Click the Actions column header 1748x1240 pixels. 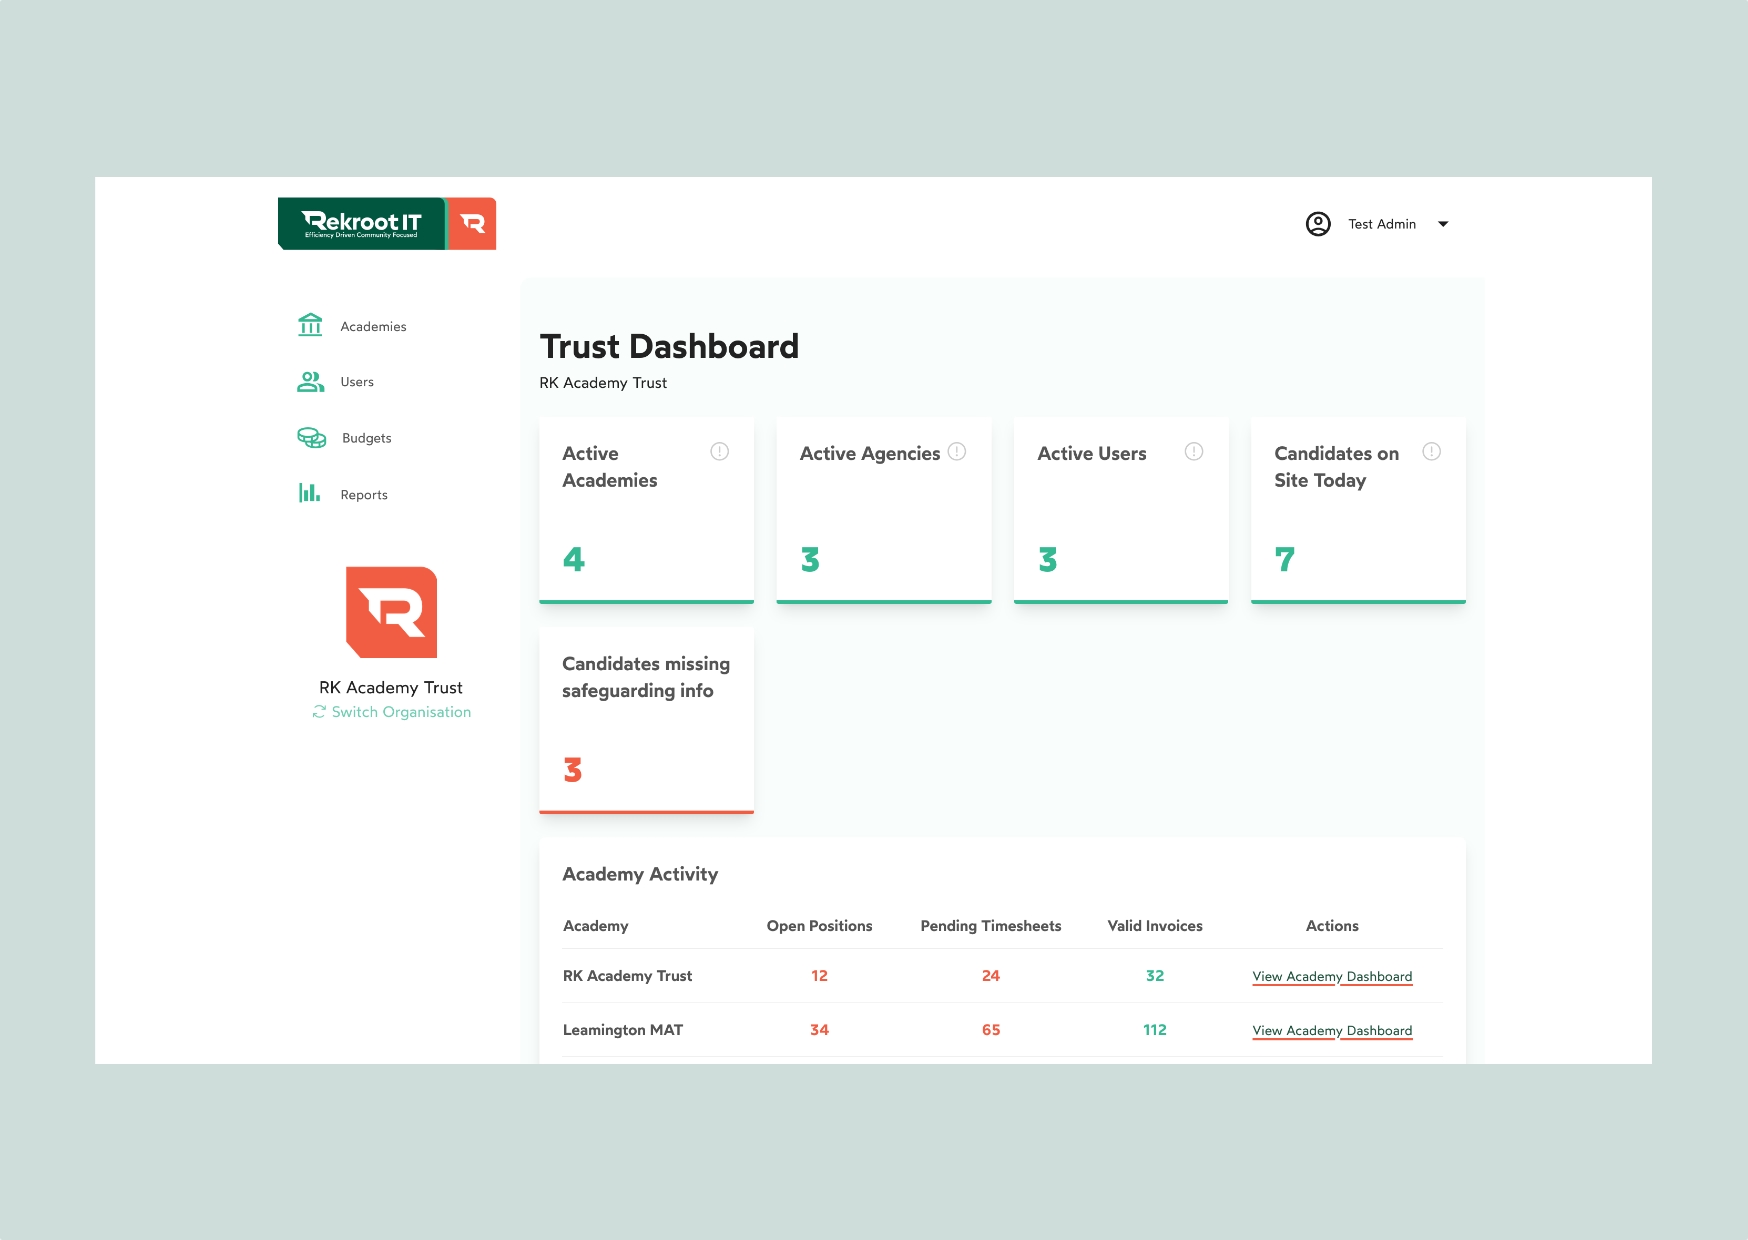coord(1332,926)
